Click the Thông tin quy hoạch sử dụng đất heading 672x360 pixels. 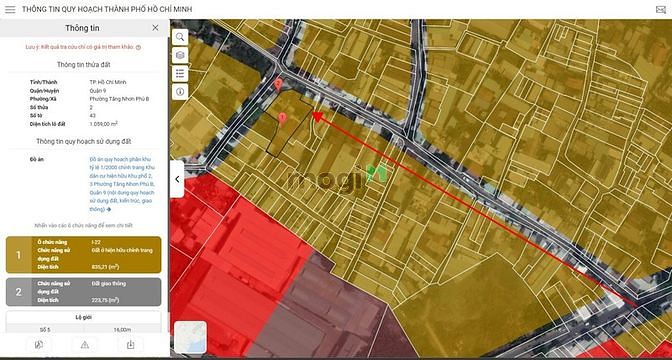pyautogui.click(x=84, y=141)
